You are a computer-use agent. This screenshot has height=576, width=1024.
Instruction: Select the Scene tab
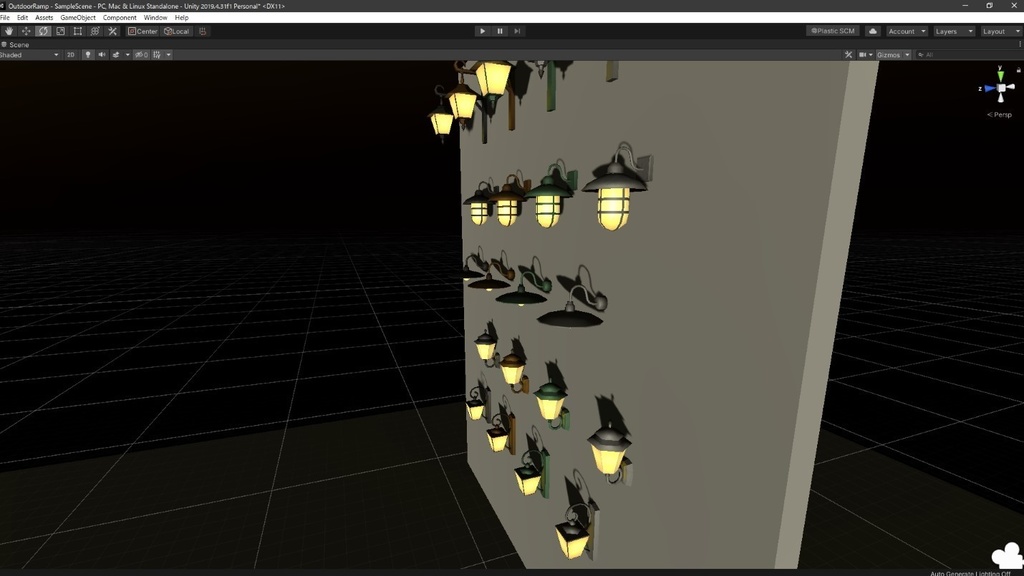coord(16,44)
